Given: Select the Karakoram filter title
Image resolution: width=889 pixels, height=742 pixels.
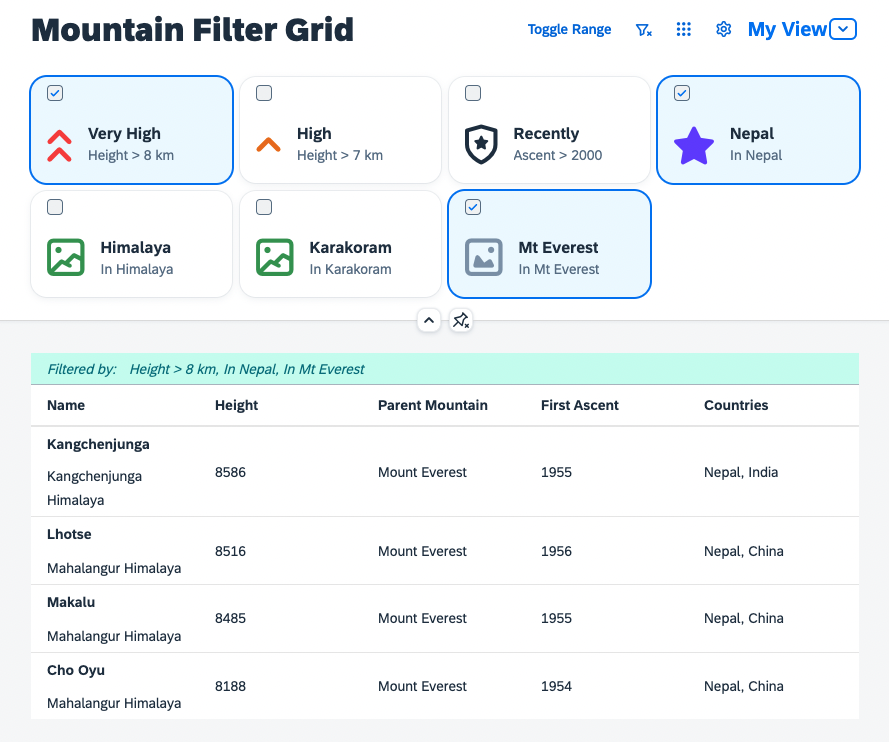Looking at the screenshot, I should coord(350,248).
